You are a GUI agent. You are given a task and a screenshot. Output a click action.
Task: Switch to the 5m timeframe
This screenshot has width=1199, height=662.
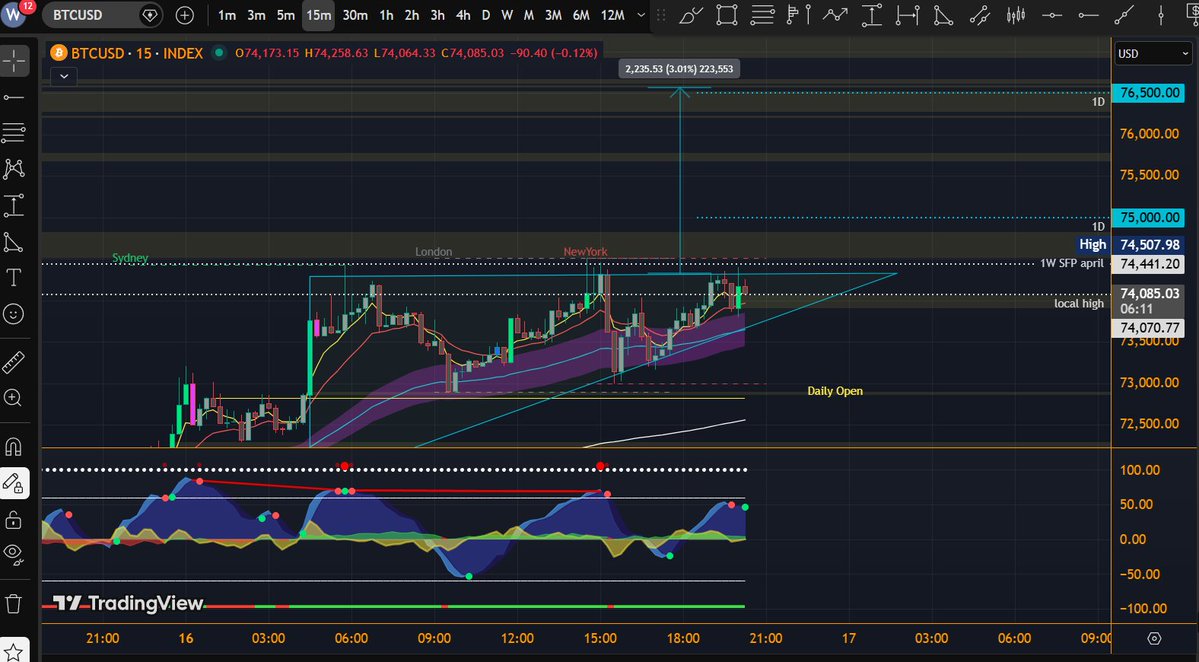285,15
